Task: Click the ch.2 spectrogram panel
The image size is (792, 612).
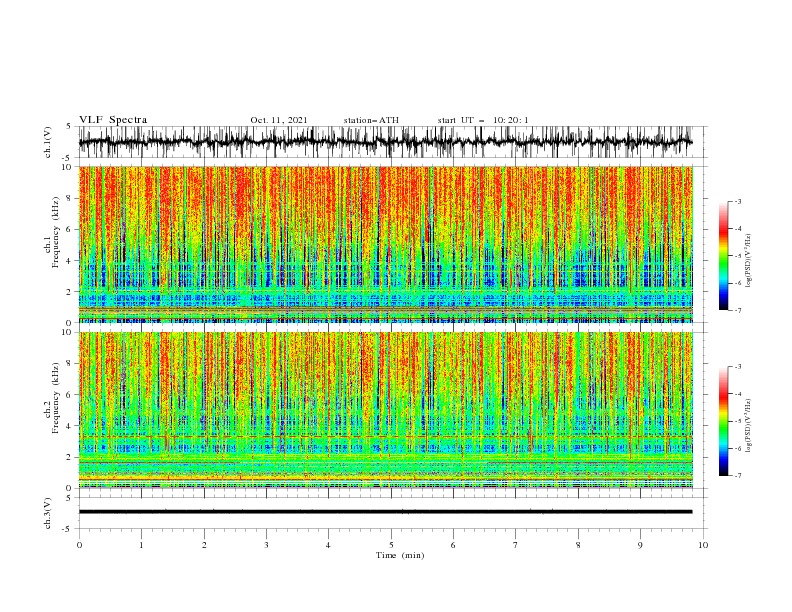Action: pos(386,410)
